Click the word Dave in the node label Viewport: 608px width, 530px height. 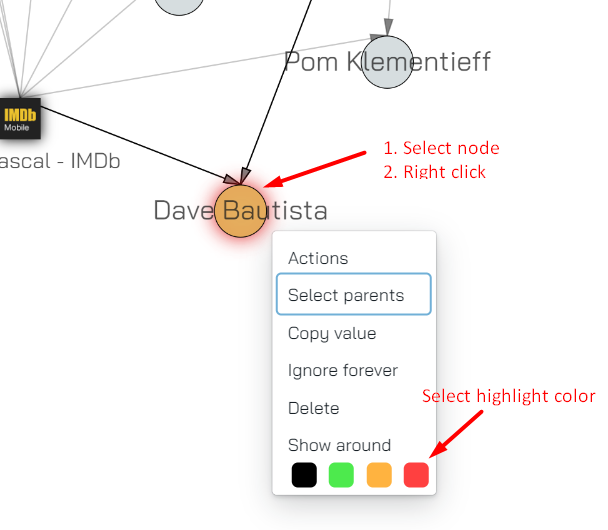[x=184, y=211]
